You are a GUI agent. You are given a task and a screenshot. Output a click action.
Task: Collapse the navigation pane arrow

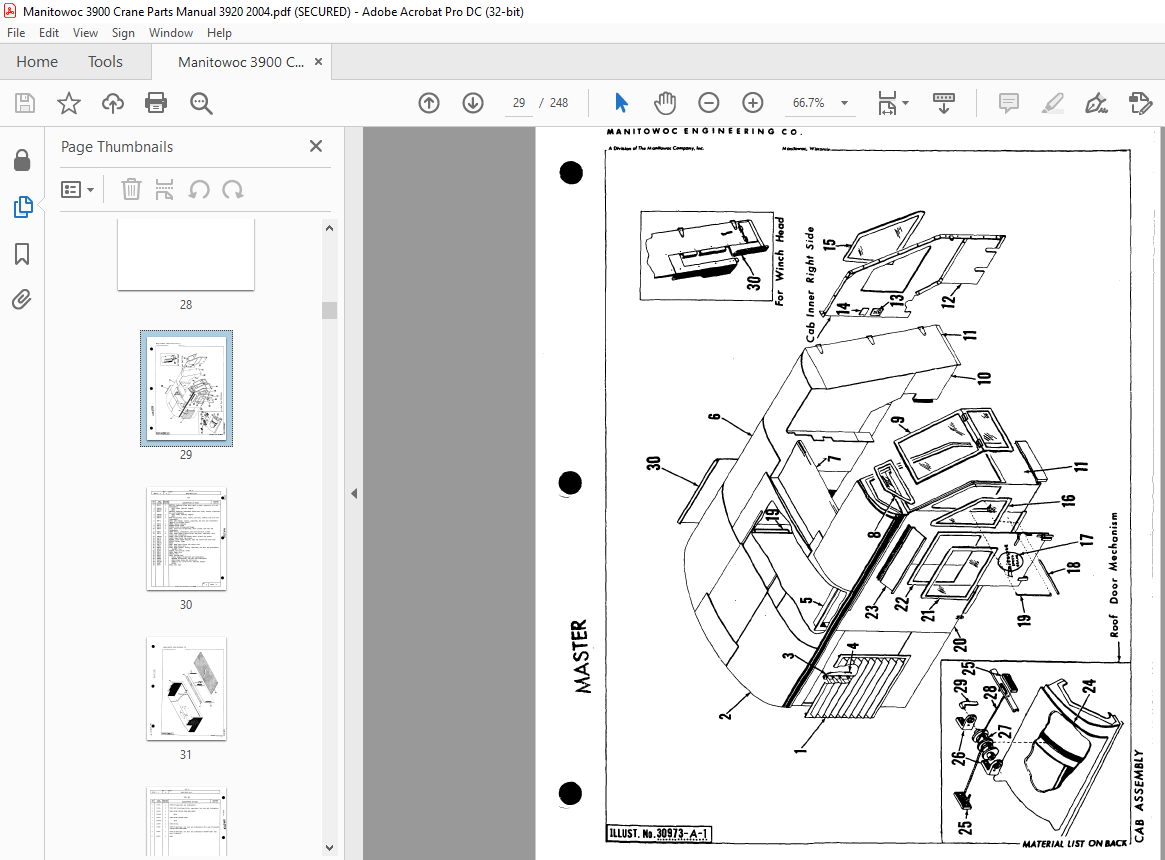(x=354, y=494)
